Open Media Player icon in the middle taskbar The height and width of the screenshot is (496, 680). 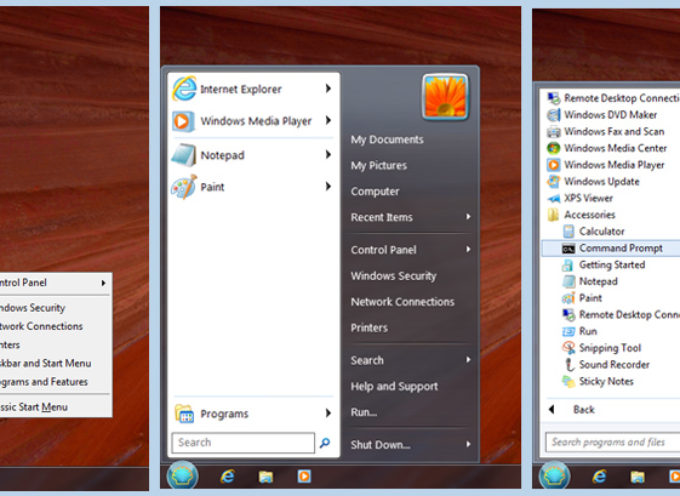point(304,476)
